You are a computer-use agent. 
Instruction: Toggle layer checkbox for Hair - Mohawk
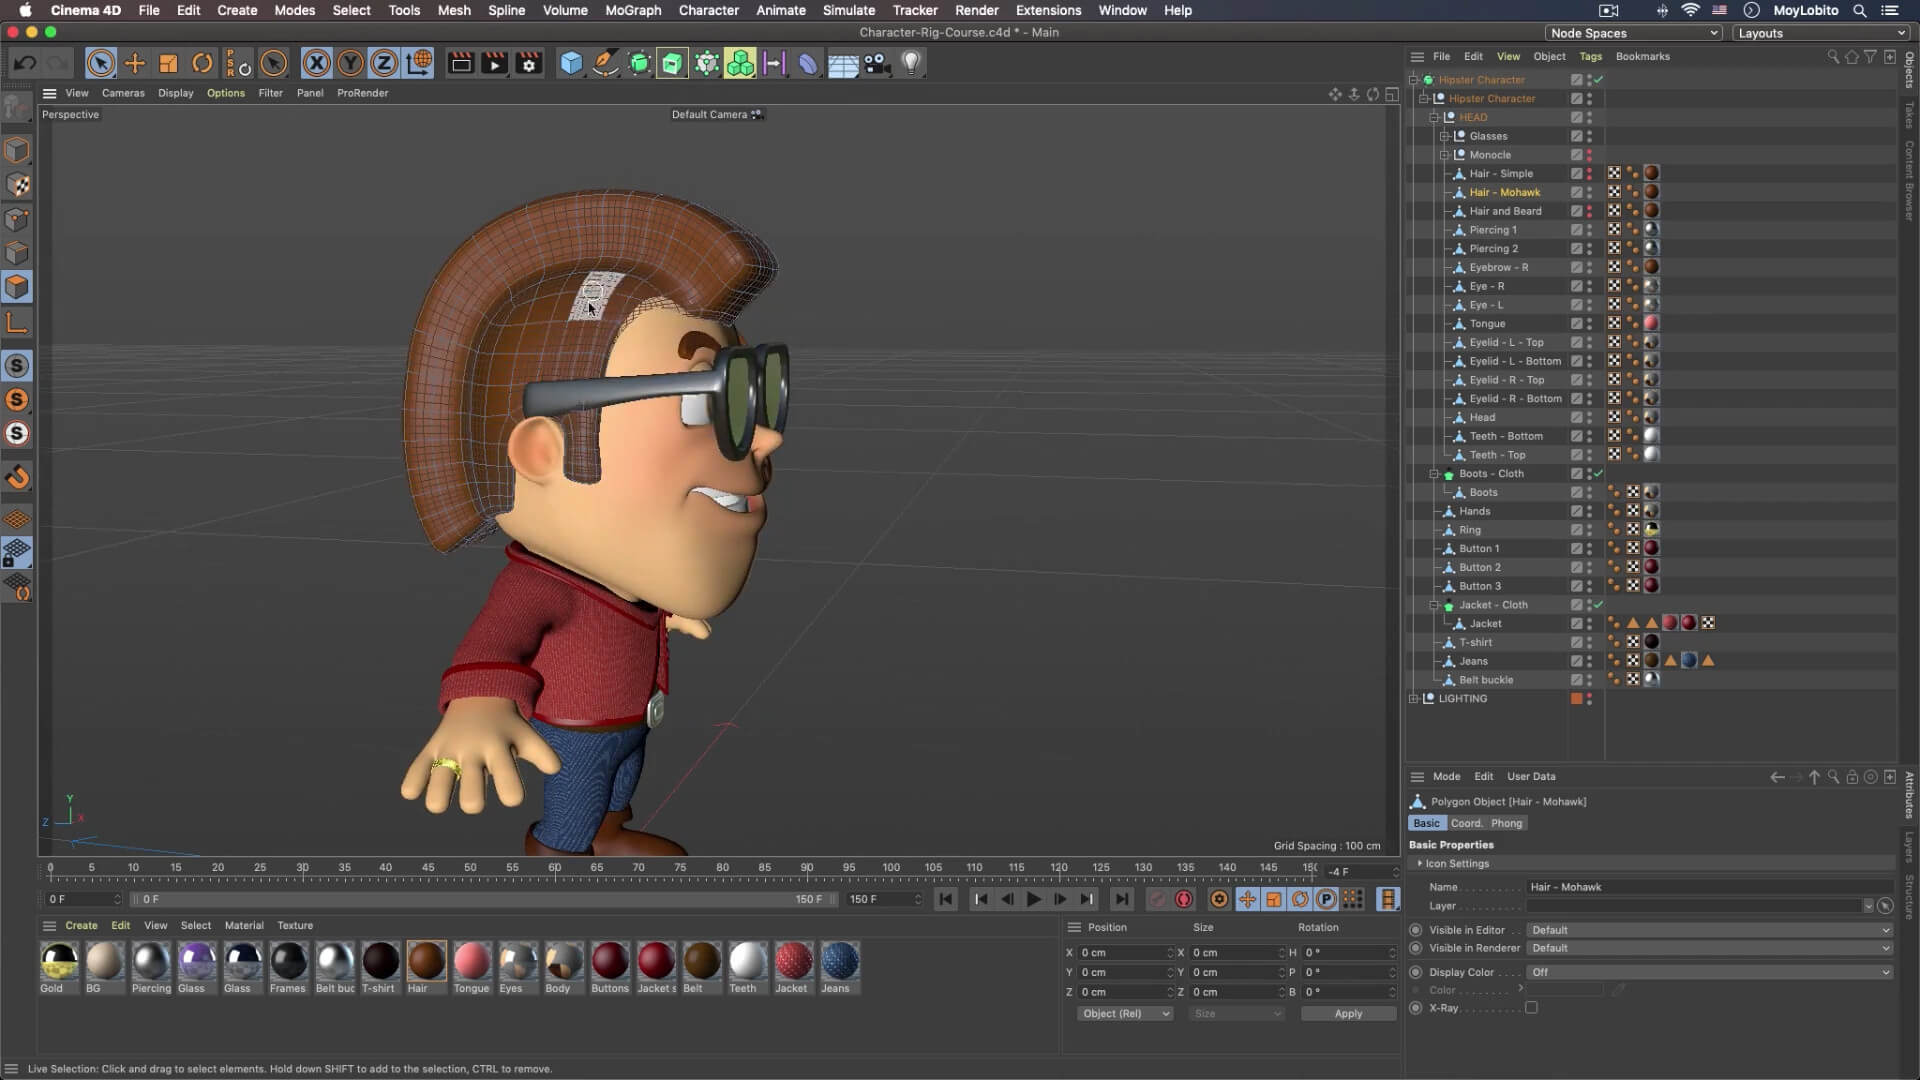coord(1576,192)
